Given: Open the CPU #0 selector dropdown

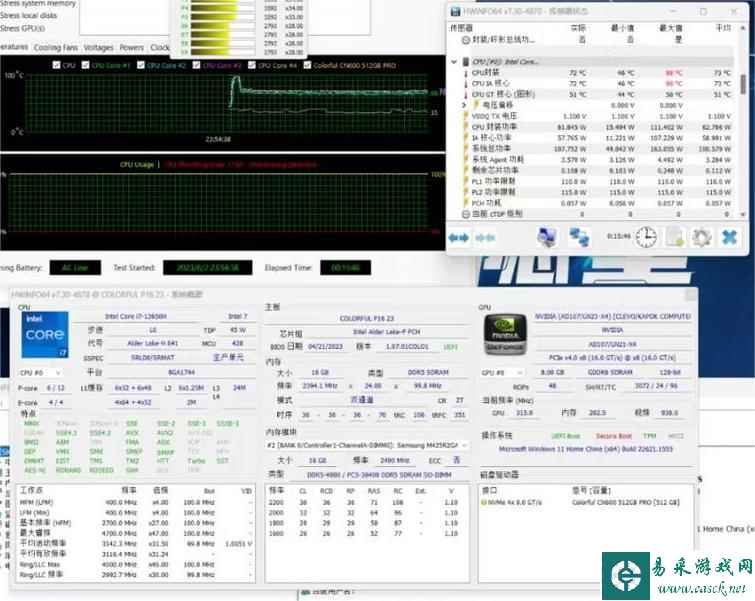Looking at the screenshot, I should point(41,373).
